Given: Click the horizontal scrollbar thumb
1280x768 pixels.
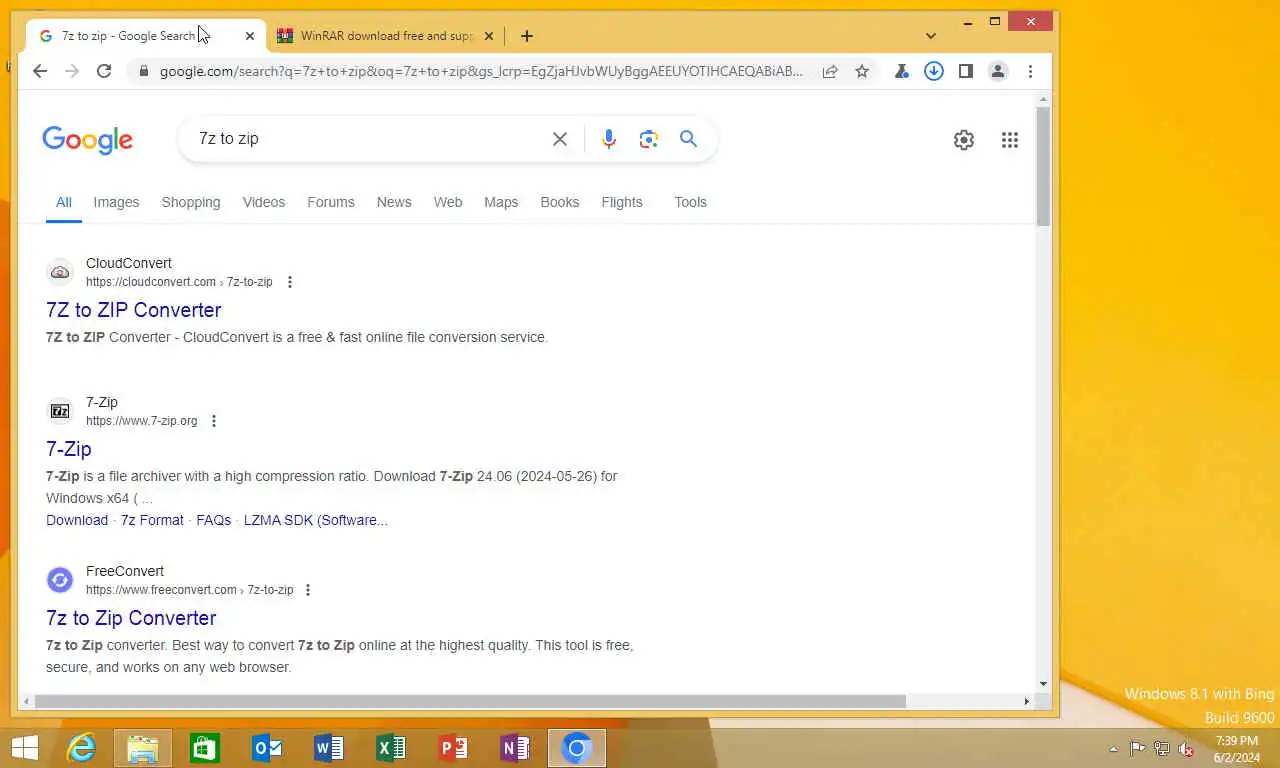Looking at the screenshot, I should [x=470, y=701].
